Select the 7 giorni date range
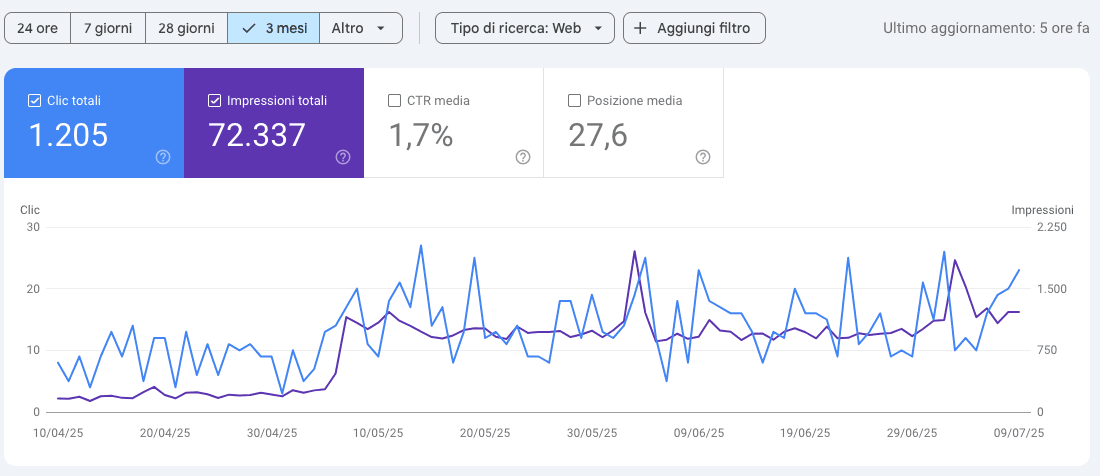Screen dimensions: 1100x476 [108, 28]
